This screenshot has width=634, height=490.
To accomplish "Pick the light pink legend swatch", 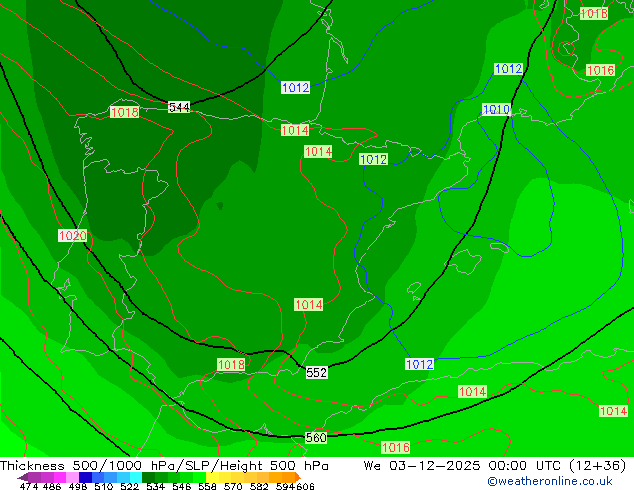I will (x=72, y=477).
